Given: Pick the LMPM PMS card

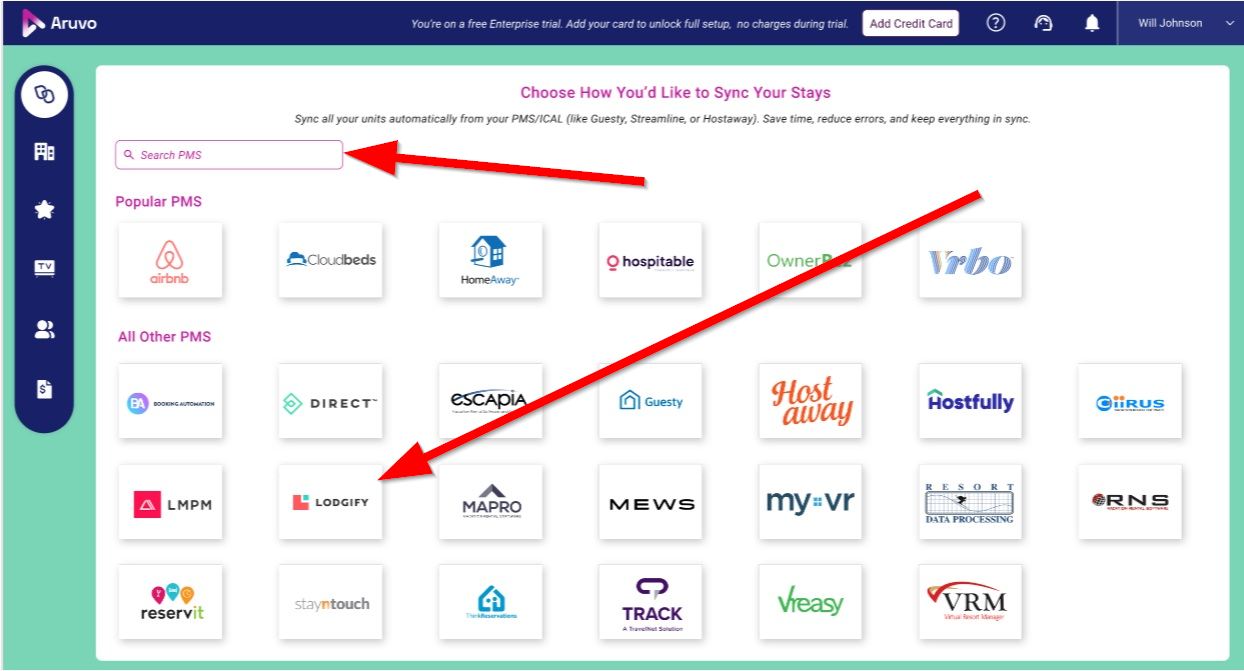Looking at the screenshot, I should [170, 502].
